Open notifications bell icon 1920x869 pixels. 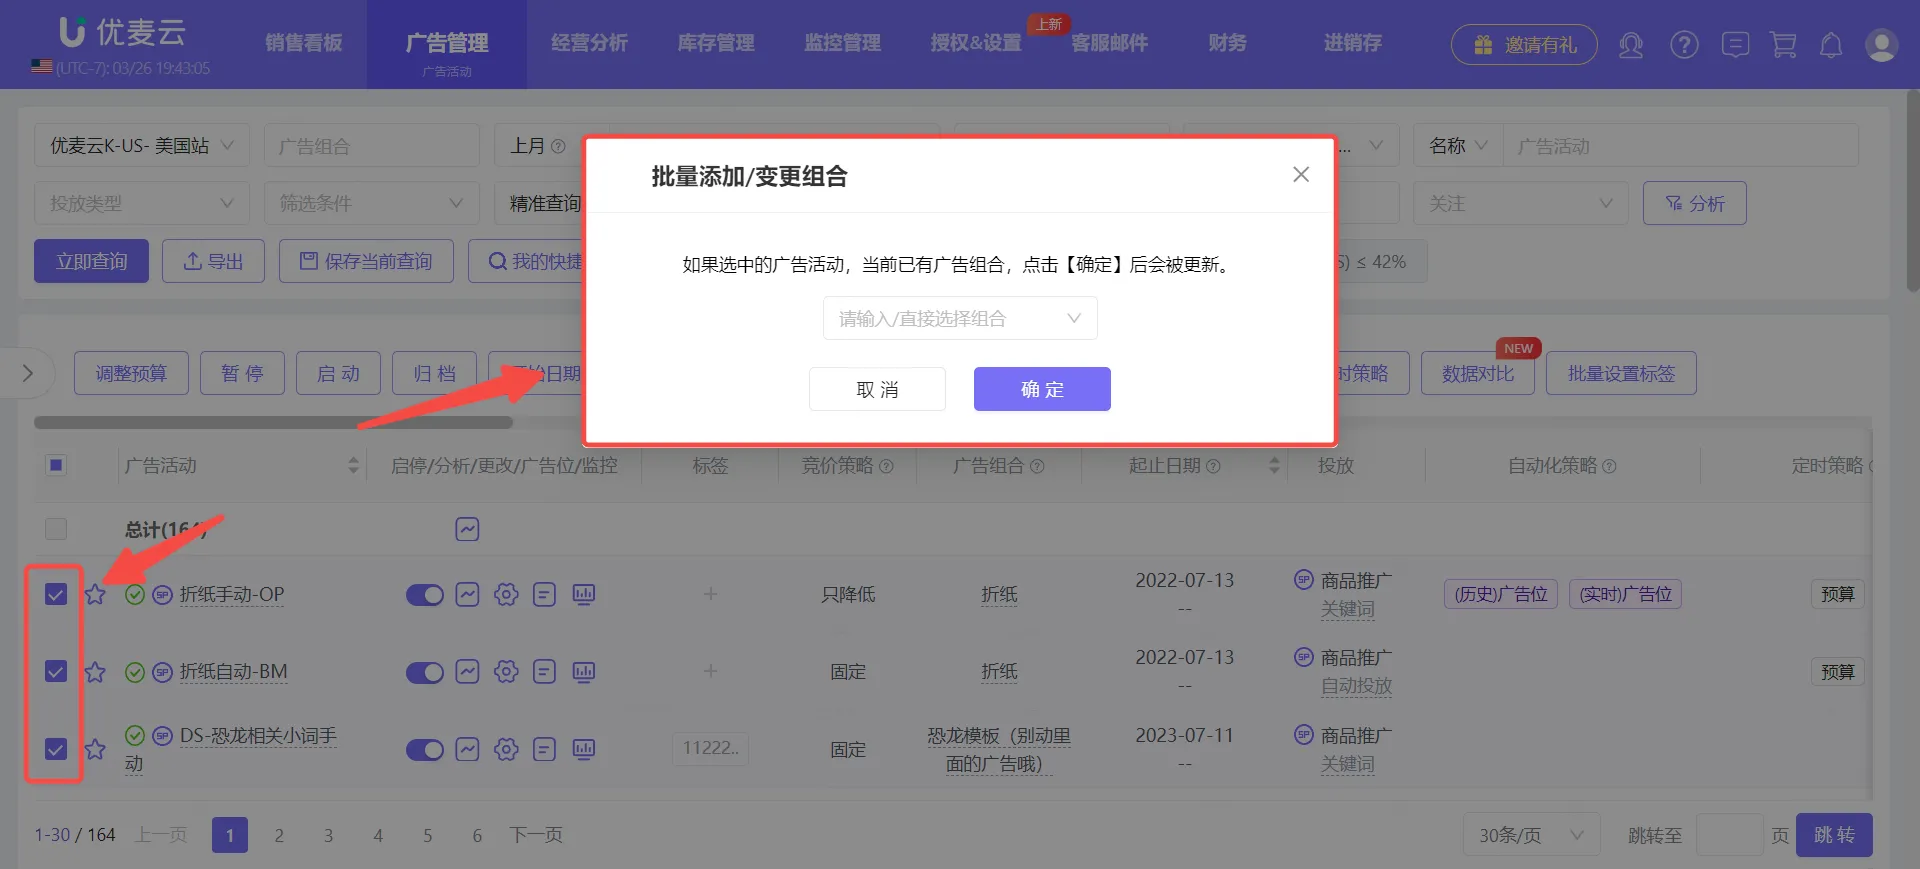pos(1831,44)
